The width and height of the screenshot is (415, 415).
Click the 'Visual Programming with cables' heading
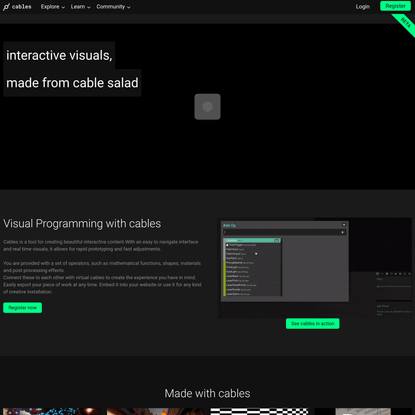tap(82, 224)
